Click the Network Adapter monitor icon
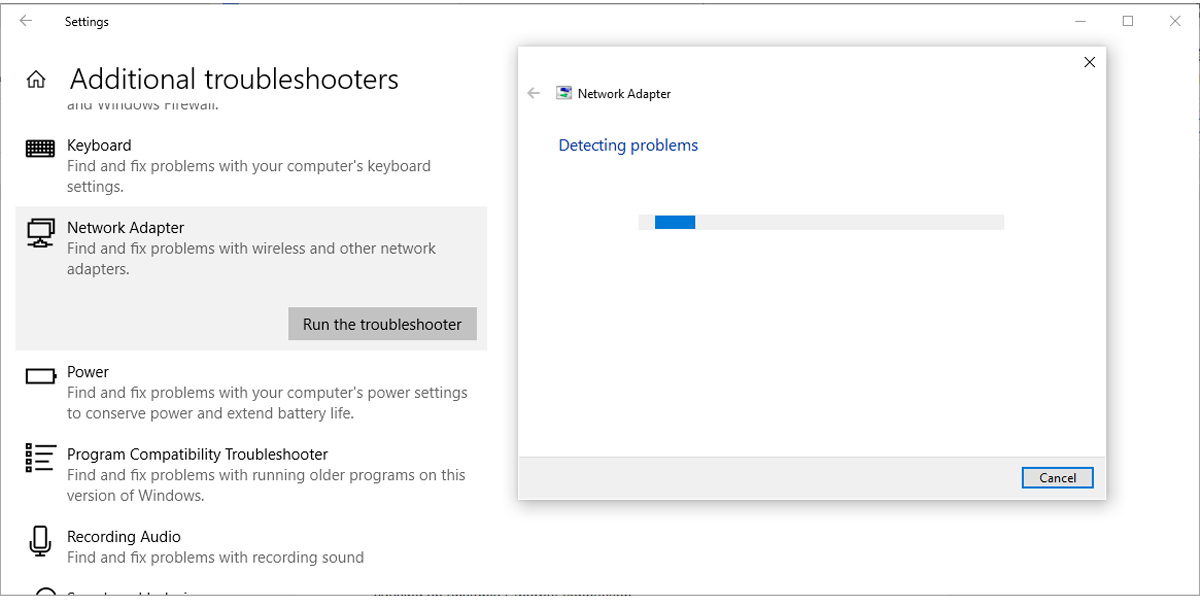The height and width of the screenshot is (600, 1200). coord(40,232)
